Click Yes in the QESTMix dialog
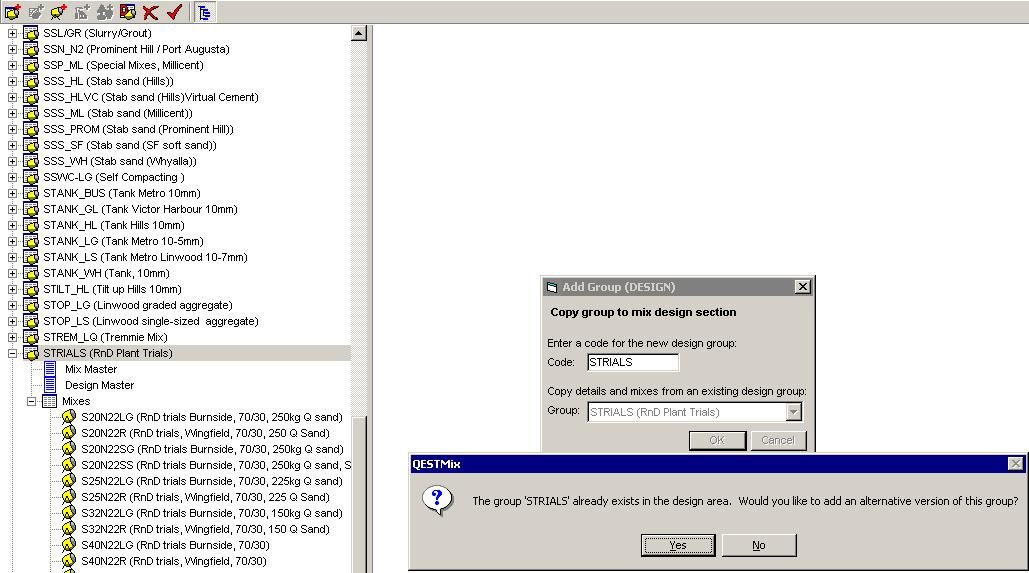The image size is (1029, 573). coord(678,545)
